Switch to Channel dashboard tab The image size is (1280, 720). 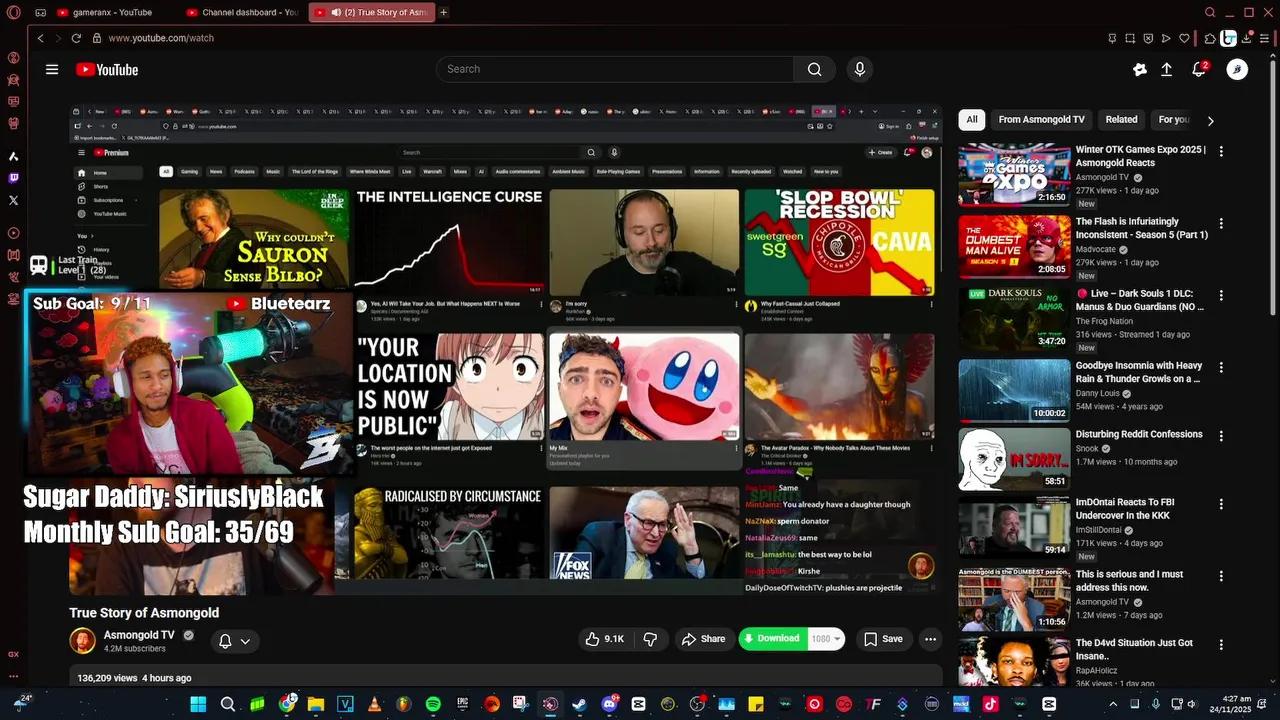tap(243, 12)
